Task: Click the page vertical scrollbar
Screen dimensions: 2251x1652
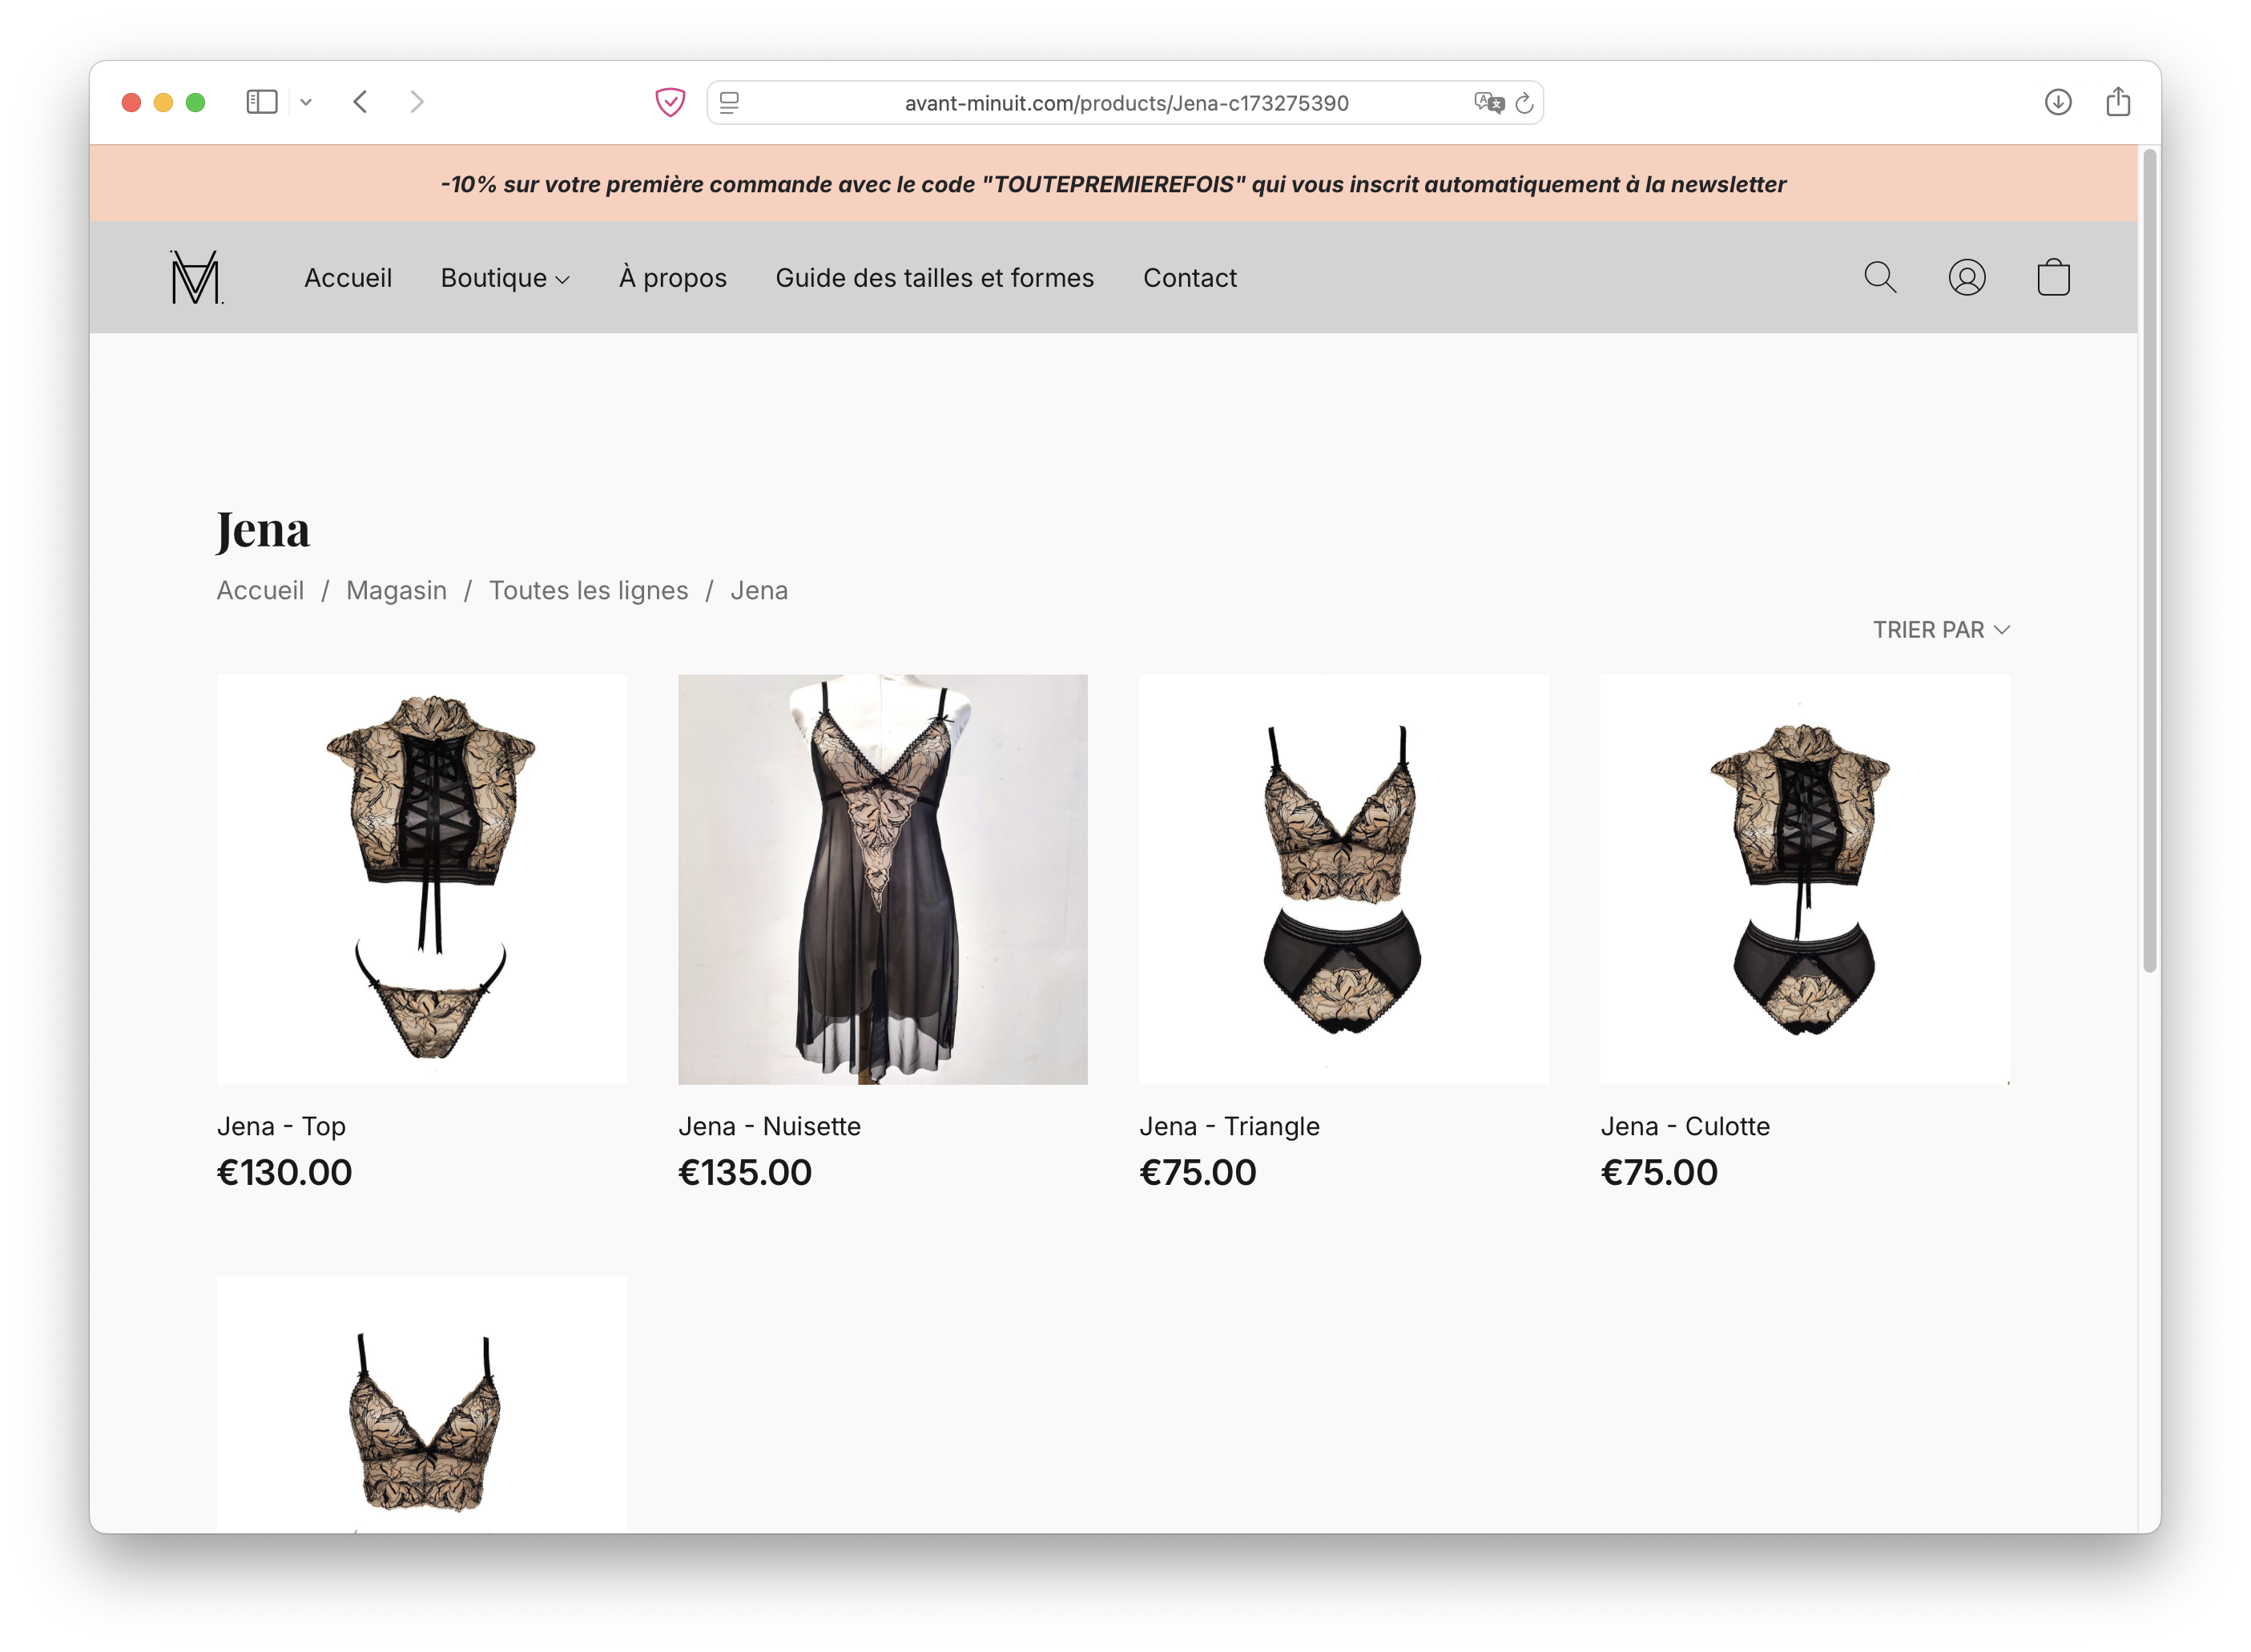Action: point(2149,560)
